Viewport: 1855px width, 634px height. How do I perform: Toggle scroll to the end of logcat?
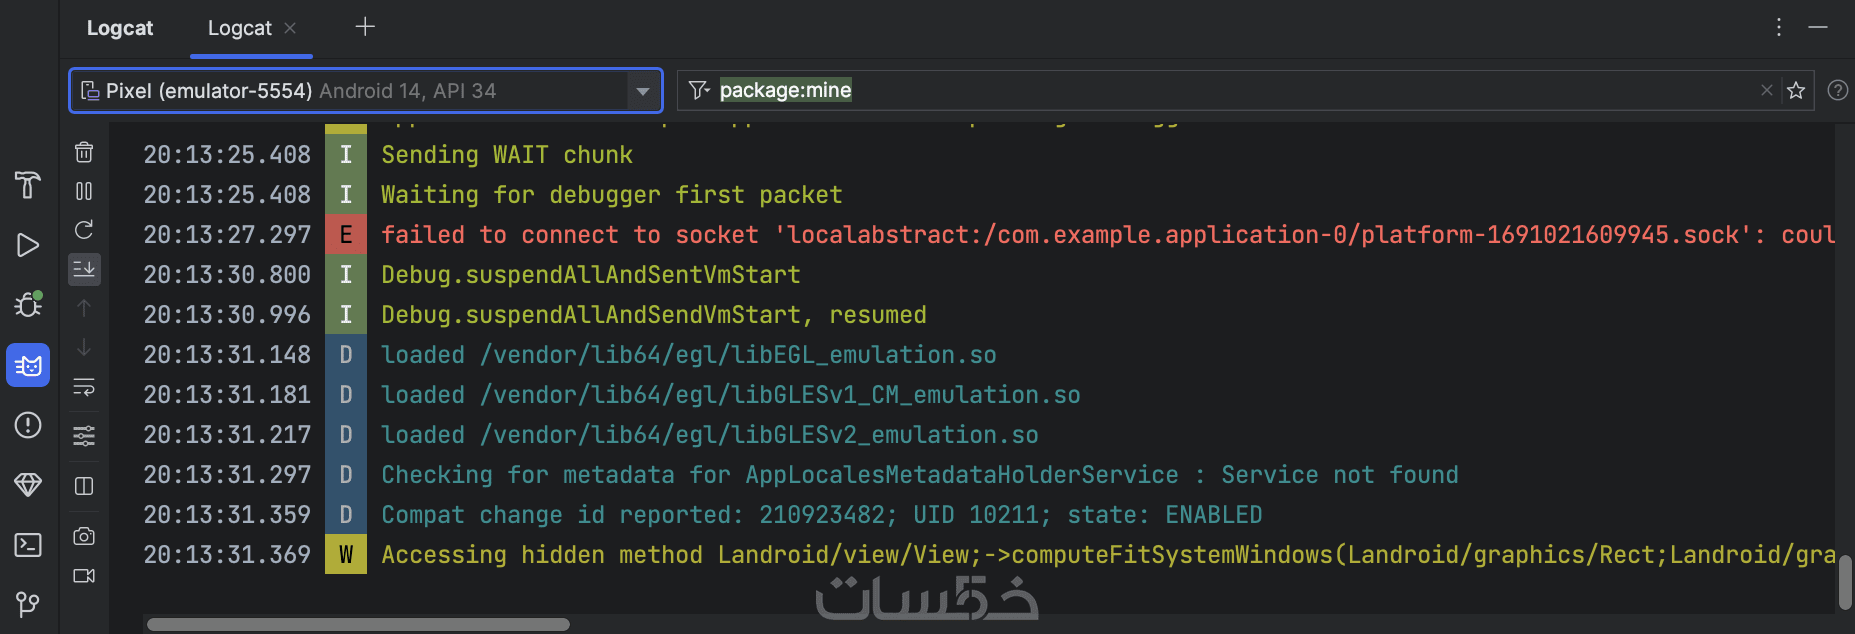click(x=84, y=269)
